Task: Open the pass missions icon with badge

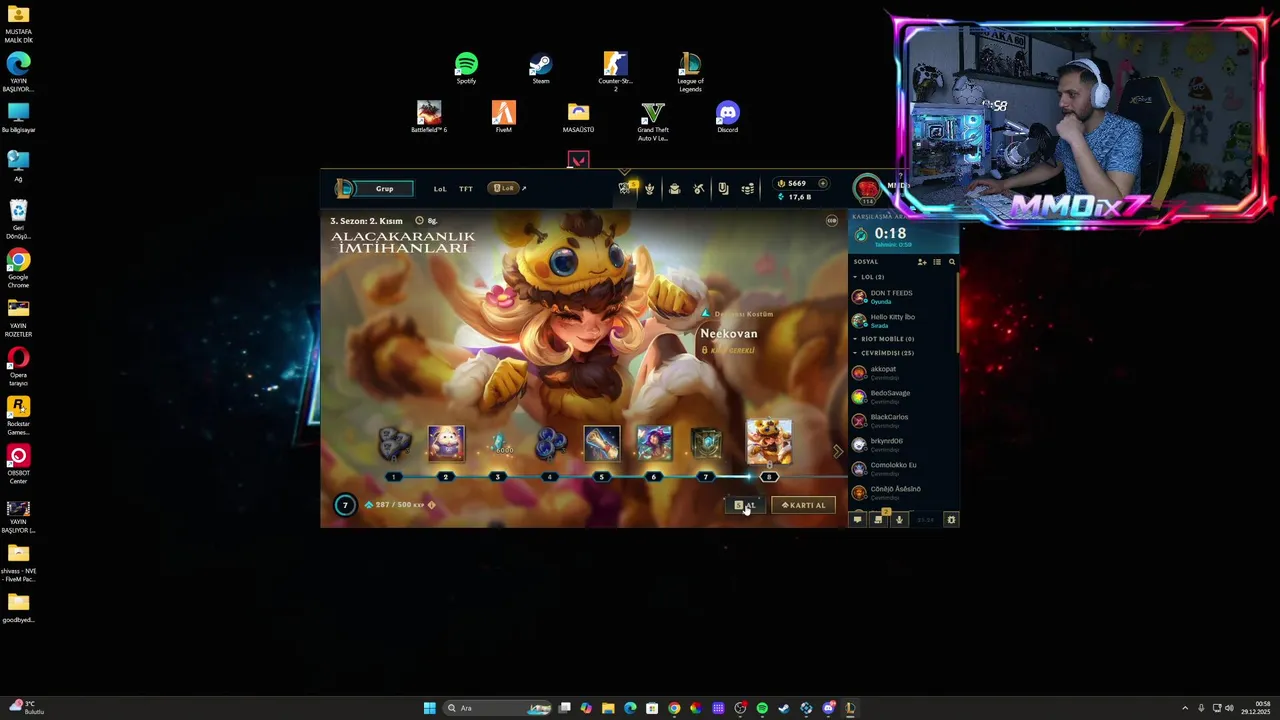Action: (626, 187)
